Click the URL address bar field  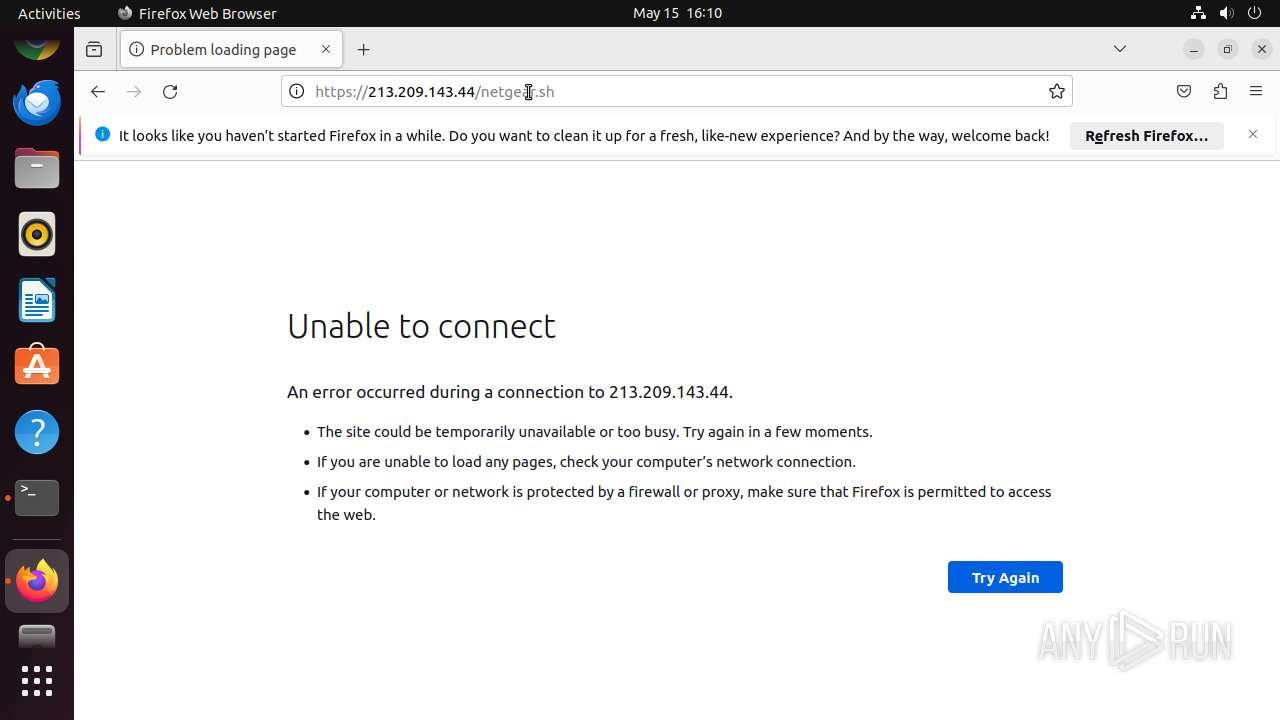(676, 91)
